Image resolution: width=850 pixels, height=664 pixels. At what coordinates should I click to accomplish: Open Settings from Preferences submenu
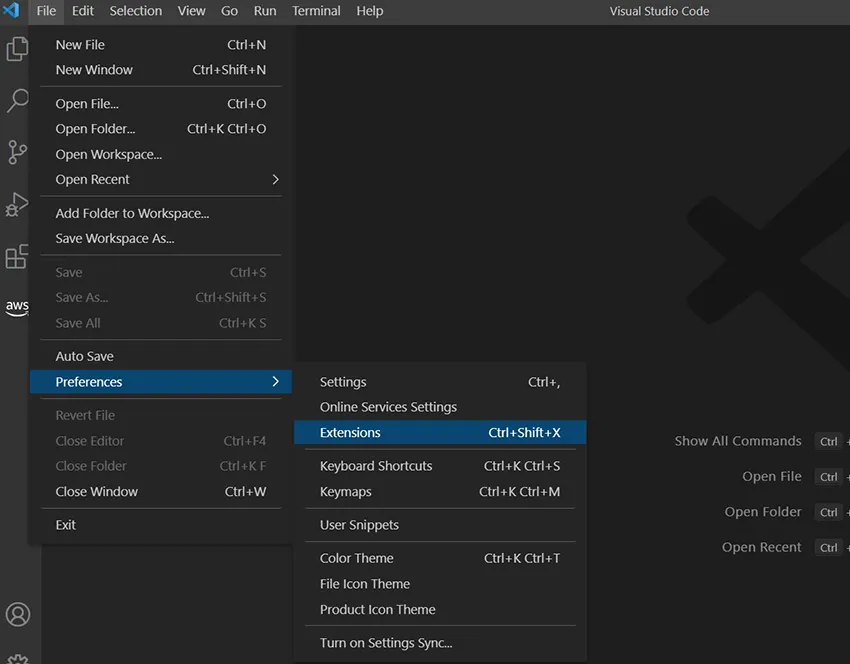coord(440,382)
